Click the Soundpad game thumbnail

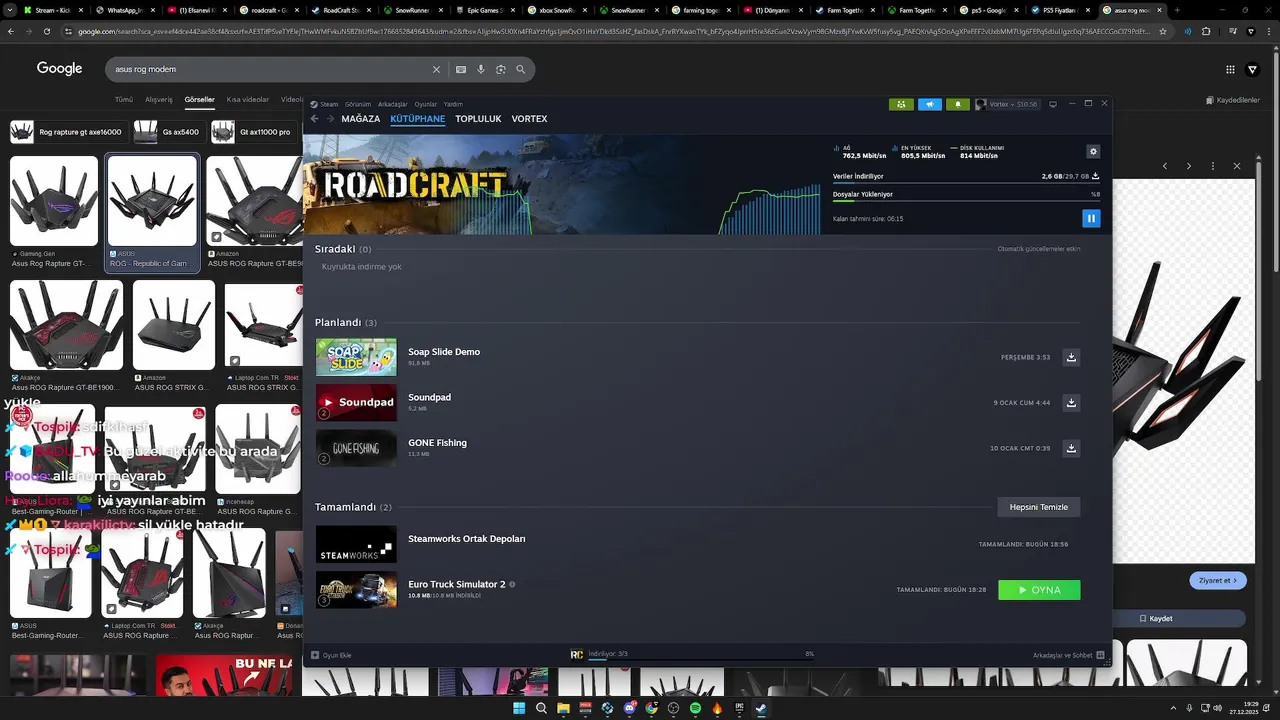(356, 402)
